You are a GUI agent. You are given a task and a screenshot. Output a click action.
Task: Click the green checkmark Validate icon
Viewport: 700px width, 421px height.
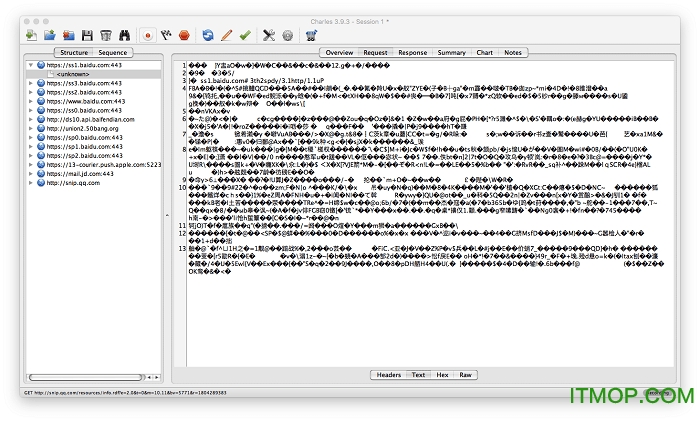(x=246, y=35)
